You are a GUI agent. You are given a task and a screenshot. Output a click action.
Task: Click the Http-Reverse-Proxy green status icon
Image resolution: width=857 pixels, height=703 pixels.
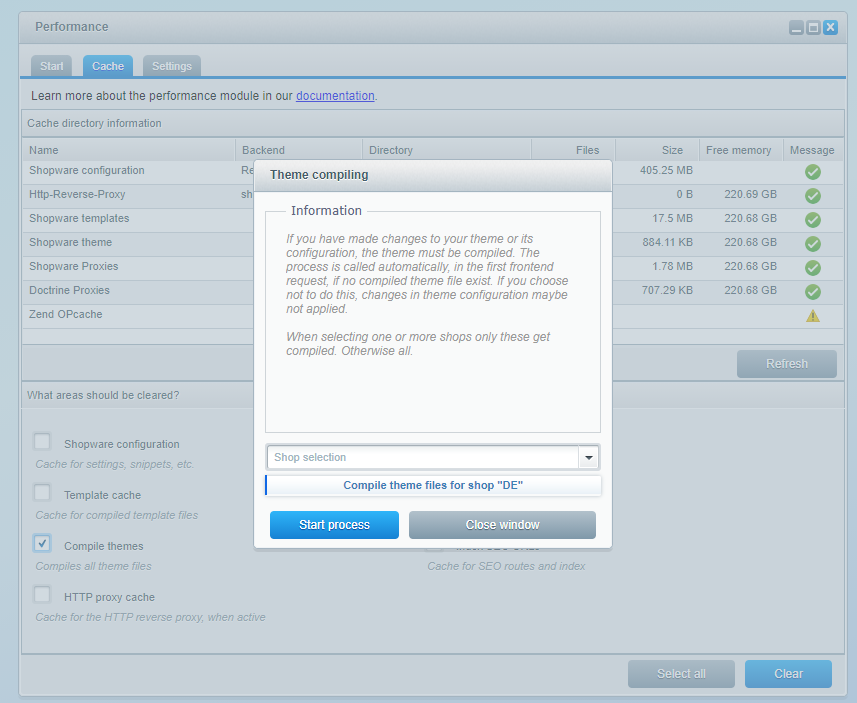812,196
